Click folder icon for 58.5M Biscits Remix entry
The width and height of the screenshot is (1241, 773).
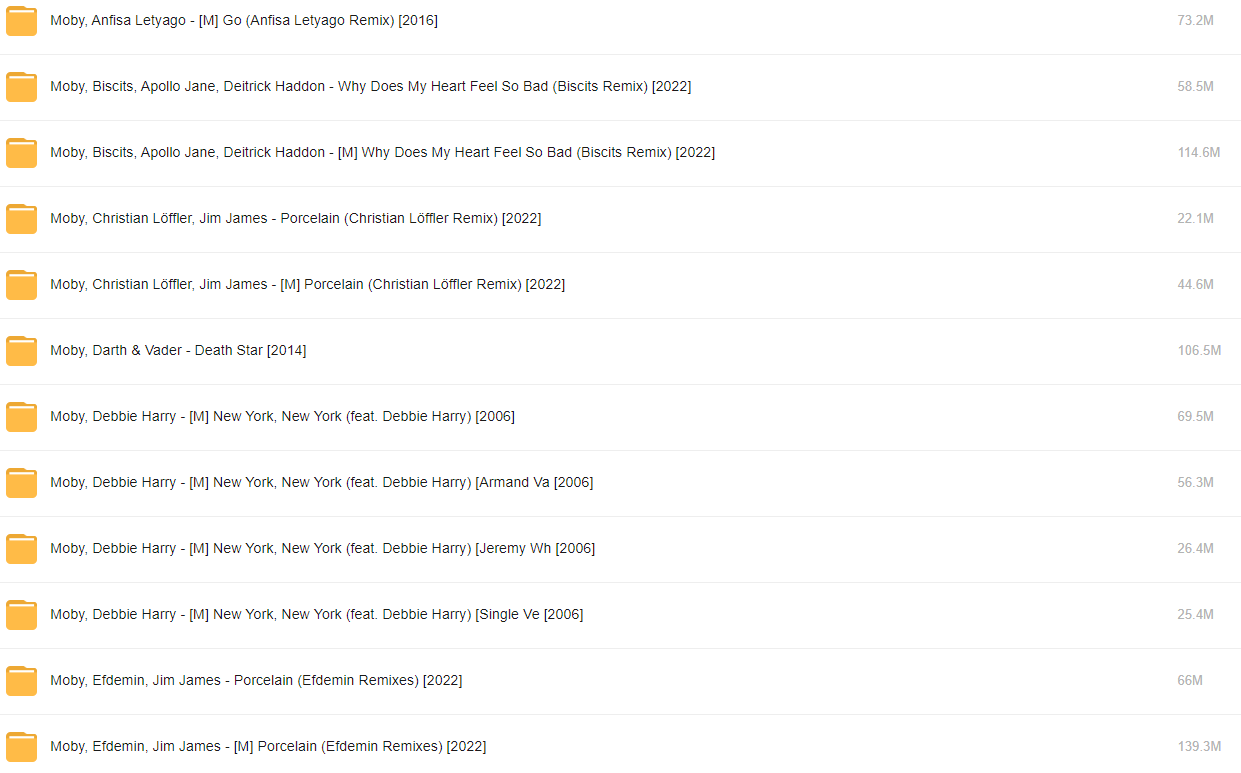point(21,87)
